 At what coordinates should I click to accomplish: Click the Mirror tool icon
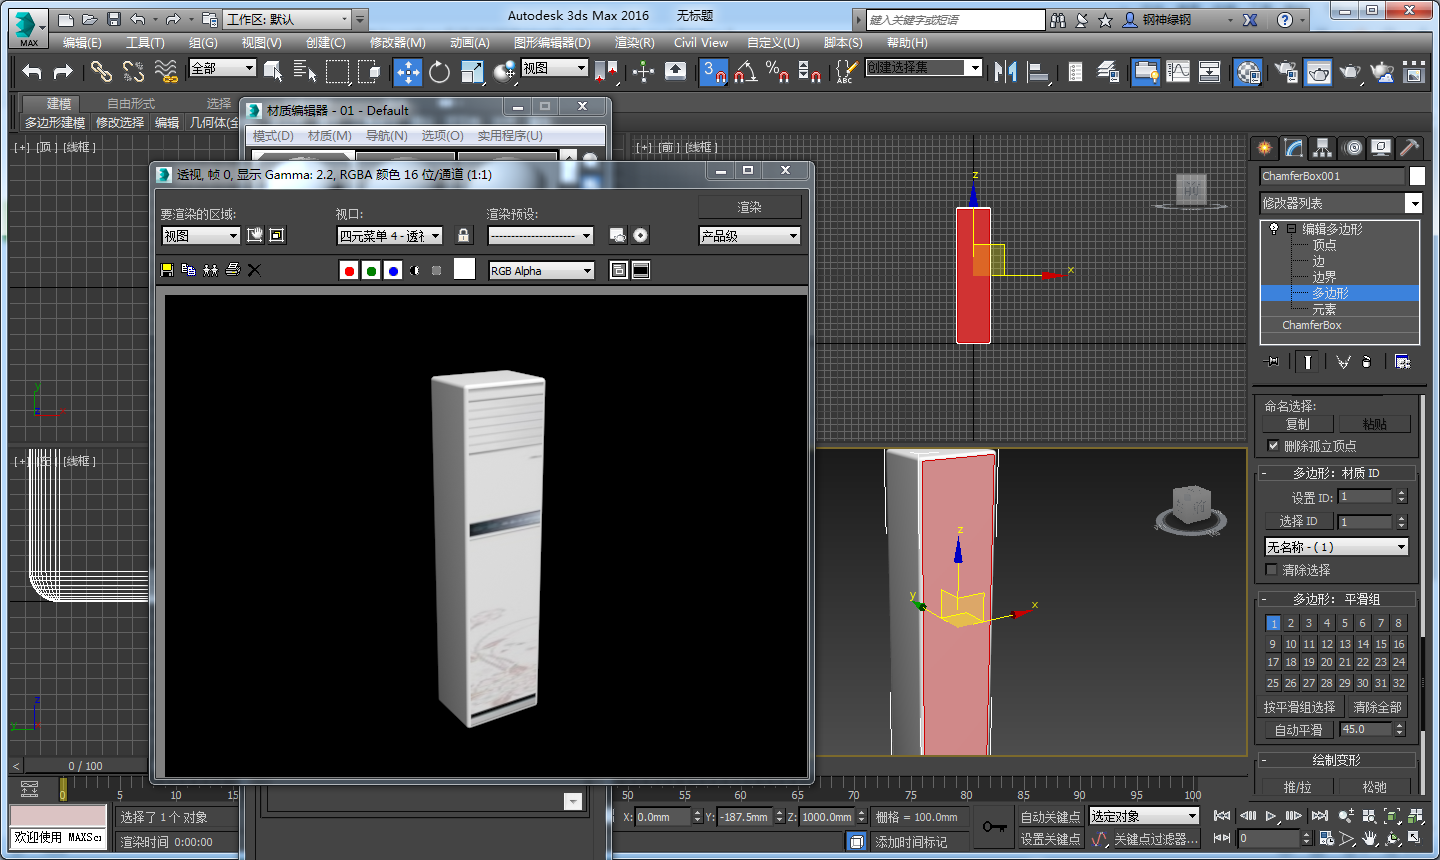pyautogui.click(x=1006, y=71)
